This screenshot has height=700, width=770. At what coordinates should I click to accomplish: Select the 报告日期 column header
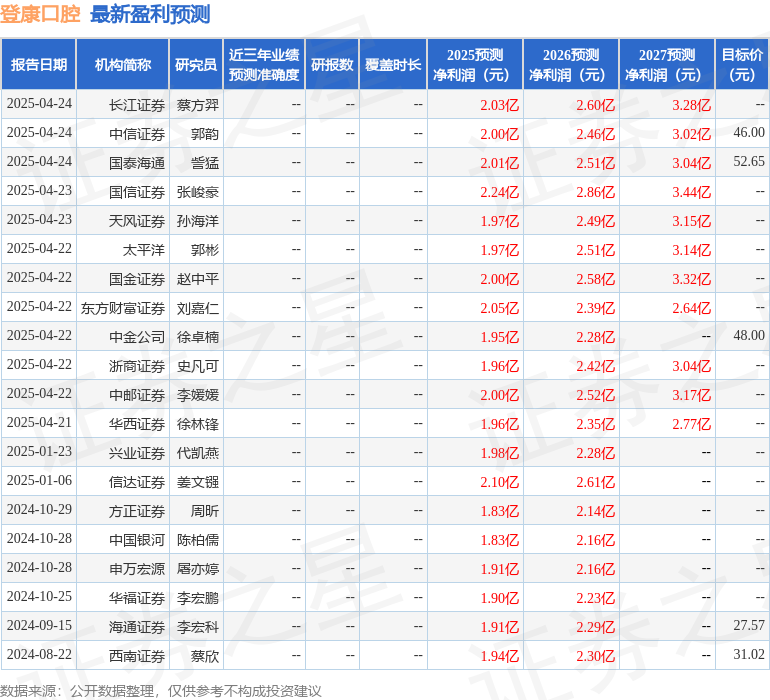point(39,64)
